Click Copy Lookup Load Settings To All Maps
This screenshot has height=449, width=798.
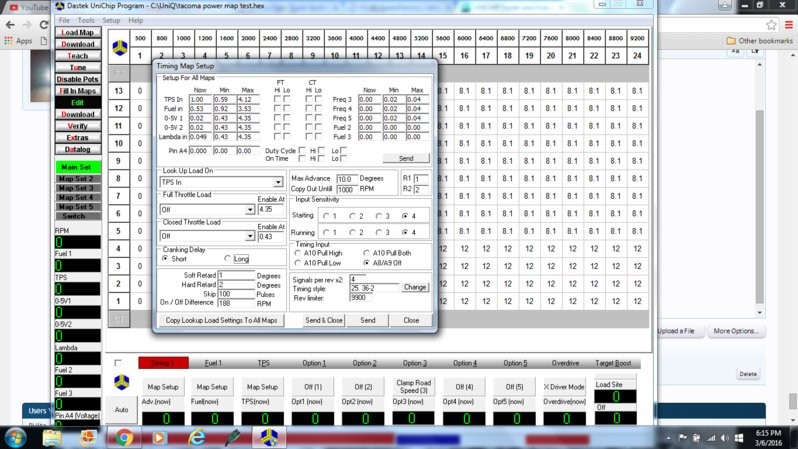point(221,320)
